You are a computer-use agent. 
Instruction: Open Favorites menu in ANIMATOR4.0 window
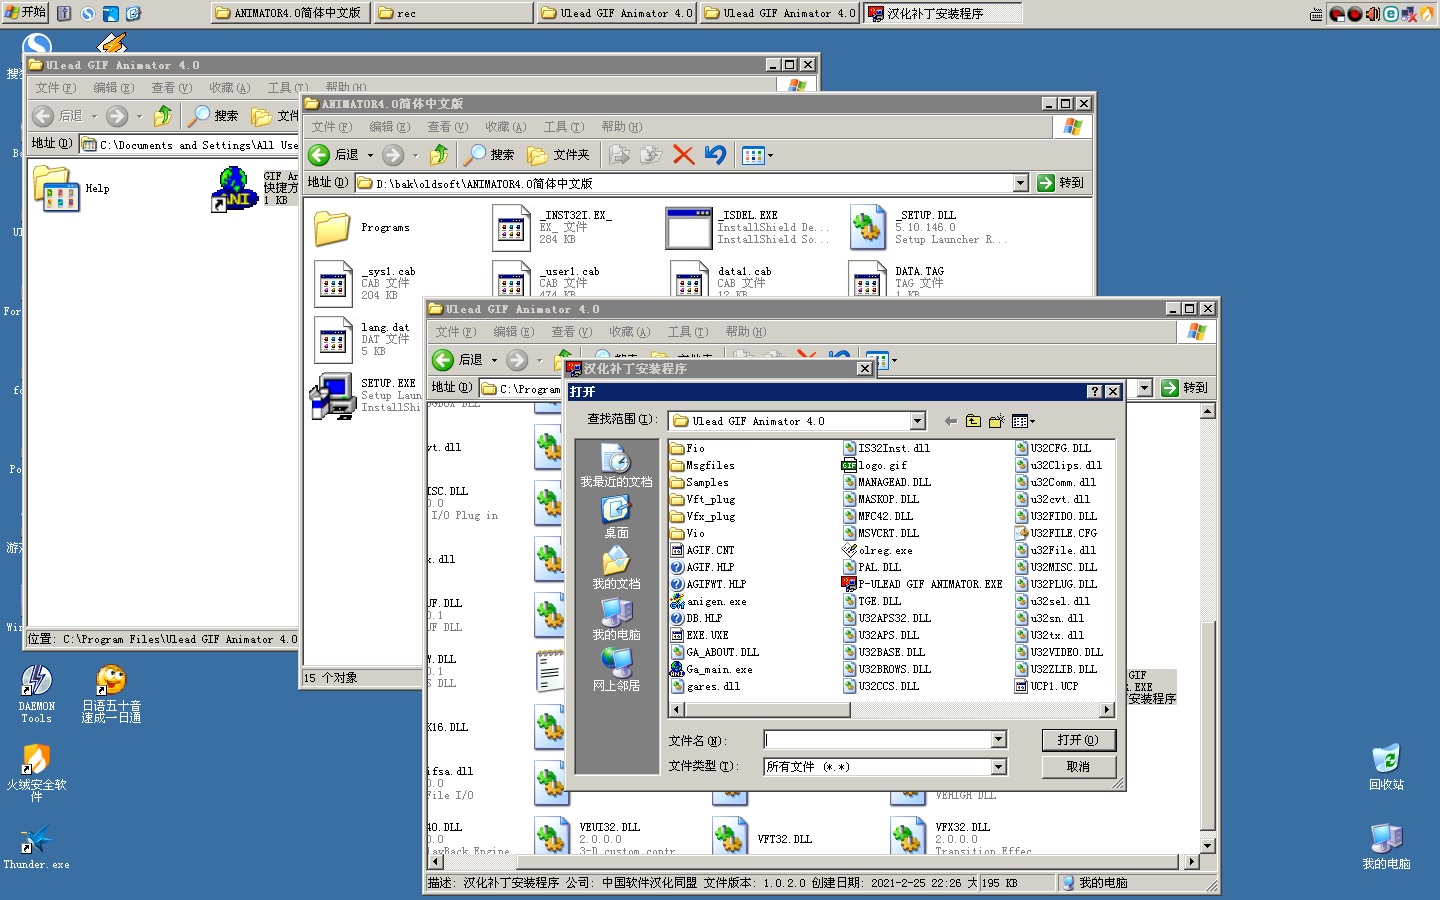(x=505, y=127)
